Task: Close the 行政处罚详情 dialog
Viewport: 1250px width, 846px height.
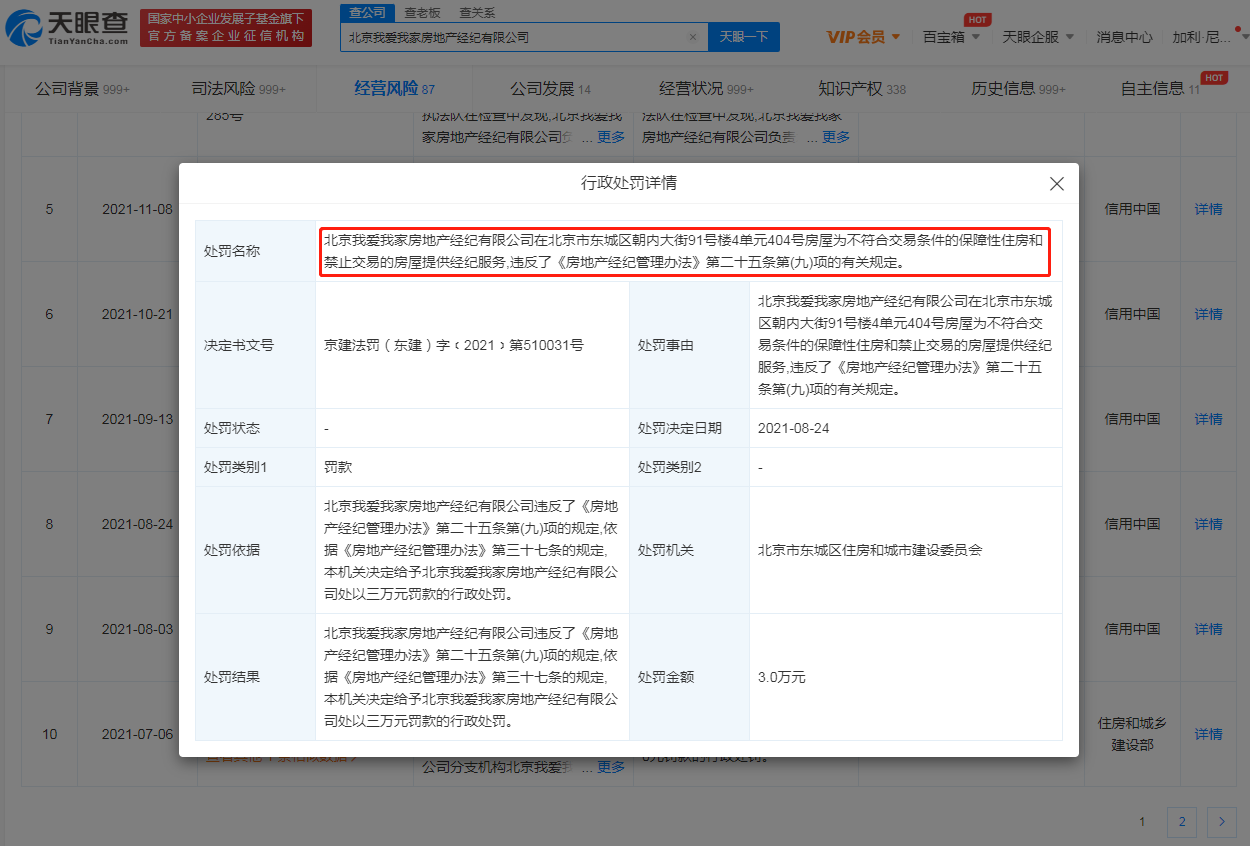Action: coord(1057,184)
